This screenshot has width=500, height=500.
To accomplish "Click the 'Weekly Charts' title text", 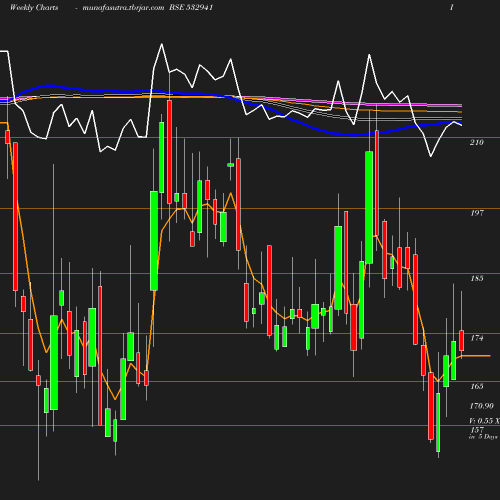I will click(x=34, y=7).
